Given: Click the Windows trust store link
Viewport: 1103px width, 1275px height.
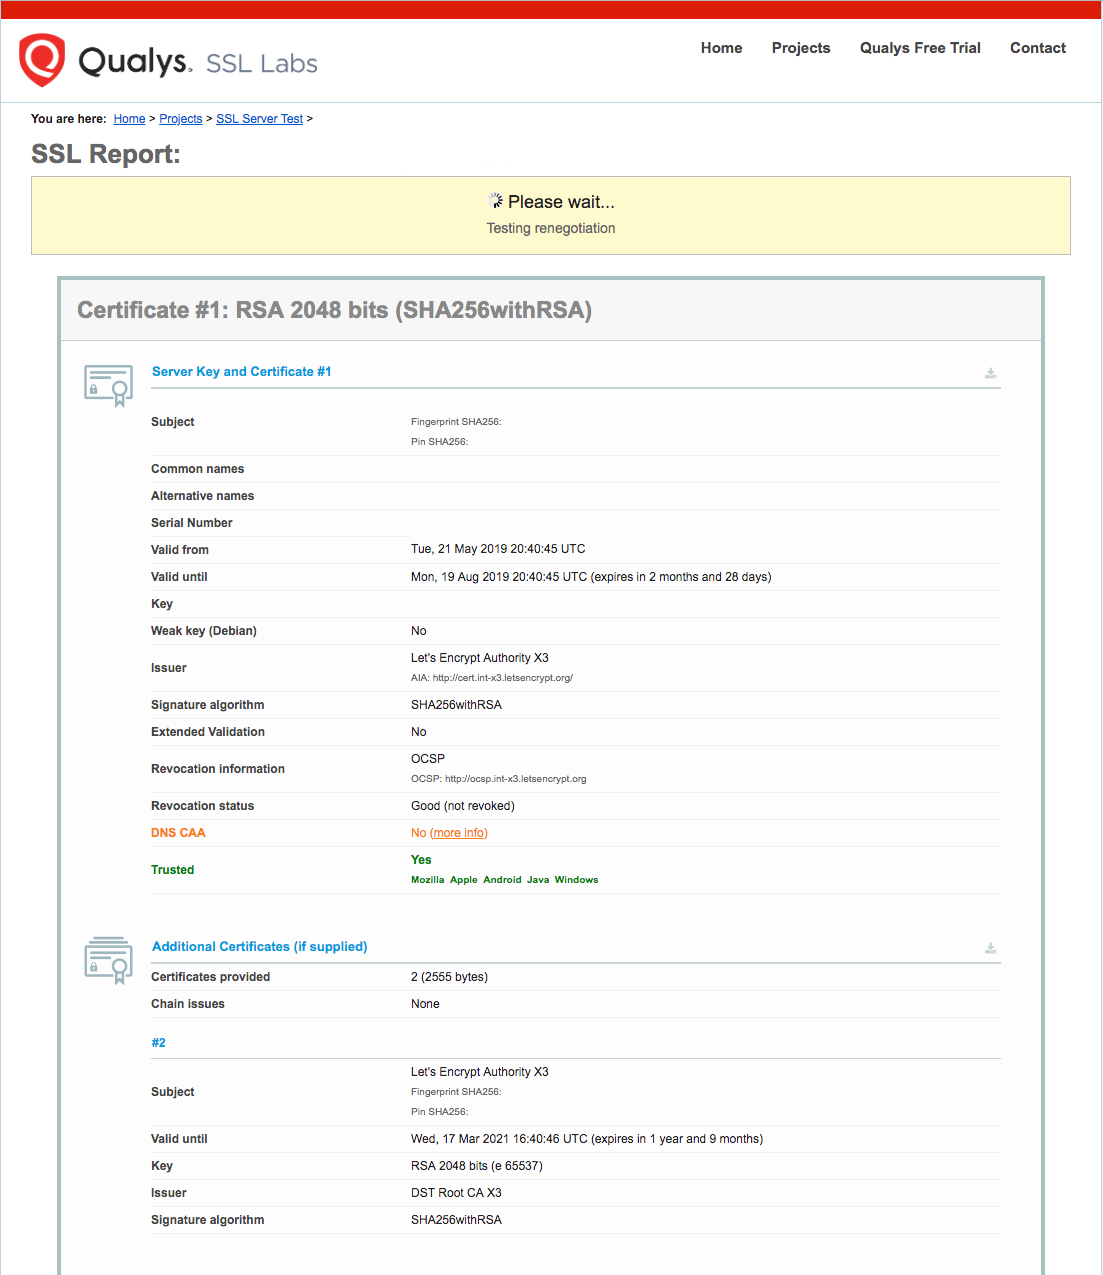Looking at the screenshot, I should 577,879.
